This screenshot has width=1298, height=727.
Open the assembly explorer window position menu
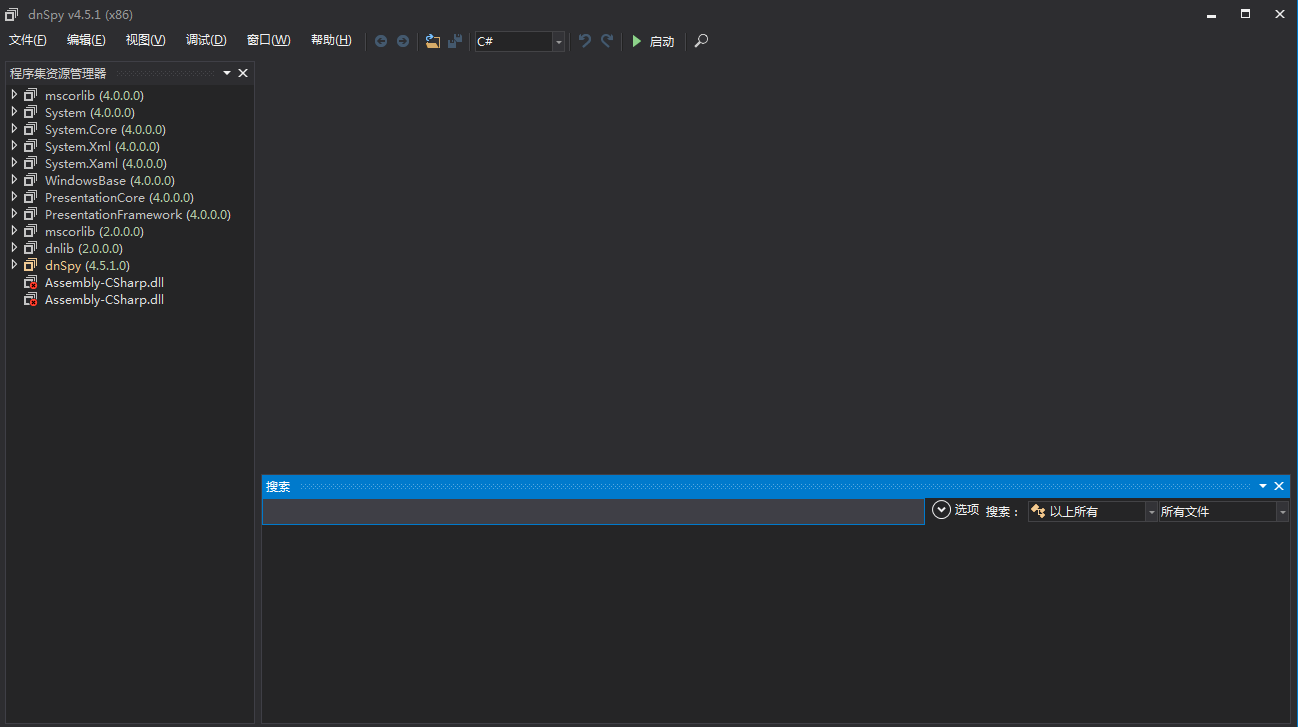click(227, 73)
